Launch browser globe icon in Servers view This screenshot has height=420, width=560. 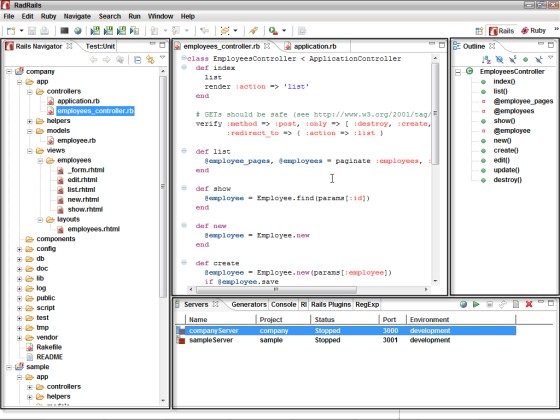[463, 304]
